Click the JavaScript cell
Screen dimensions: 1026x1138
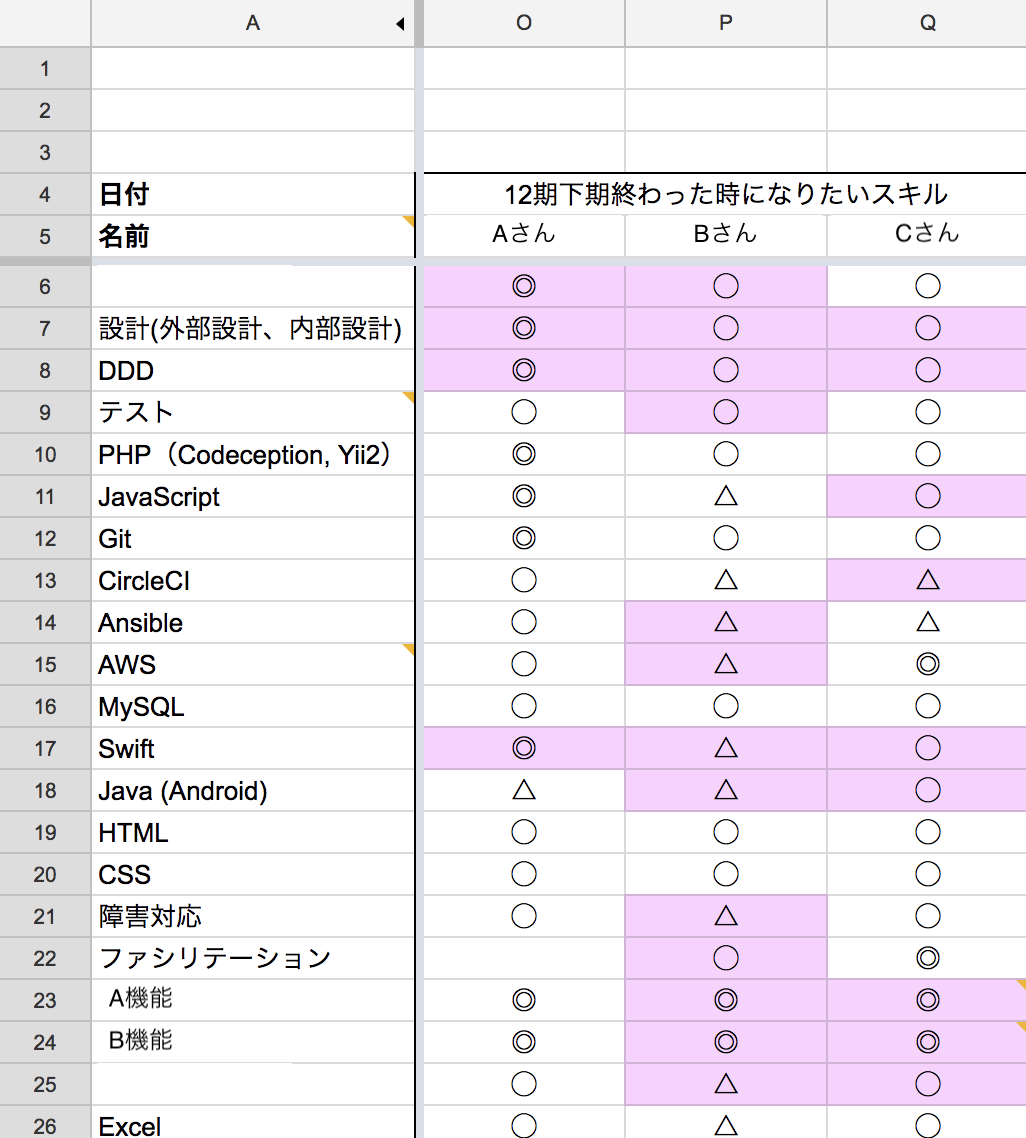coord(253,497)
